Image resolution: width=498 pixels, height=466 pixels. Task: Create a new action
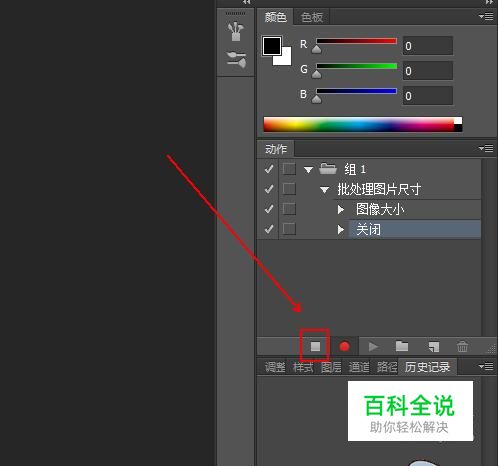pyautogui.click(x=434, y=347)
